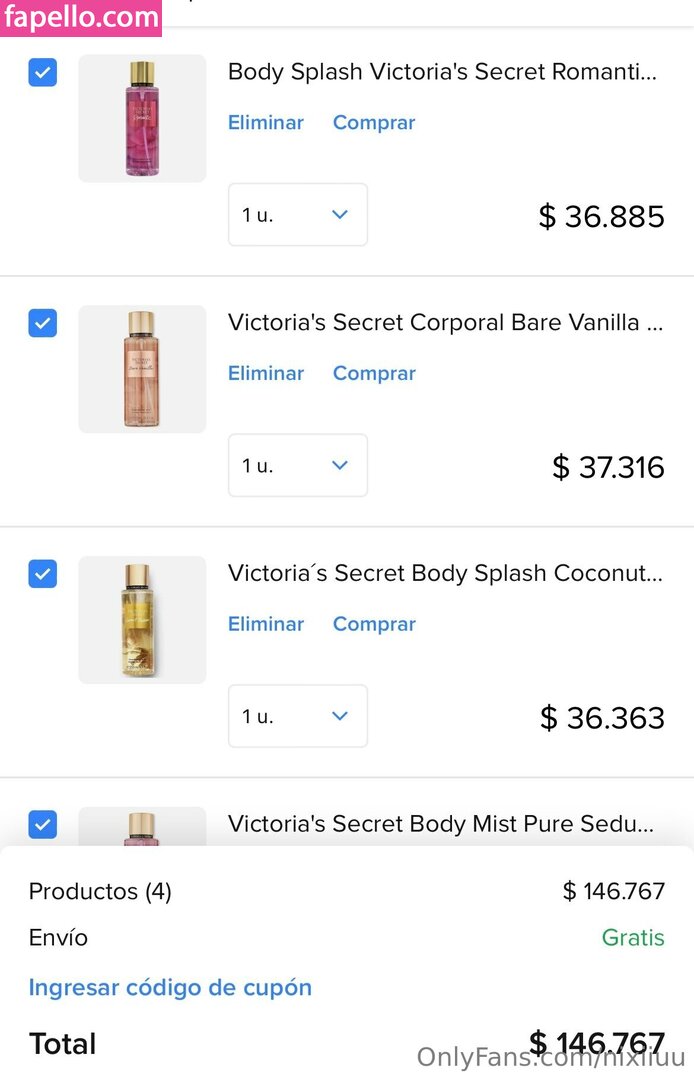Open the Romantic body splash product thumbnail
The height and width of the screenshot is (1080, 694).
[x=142, y=118]
